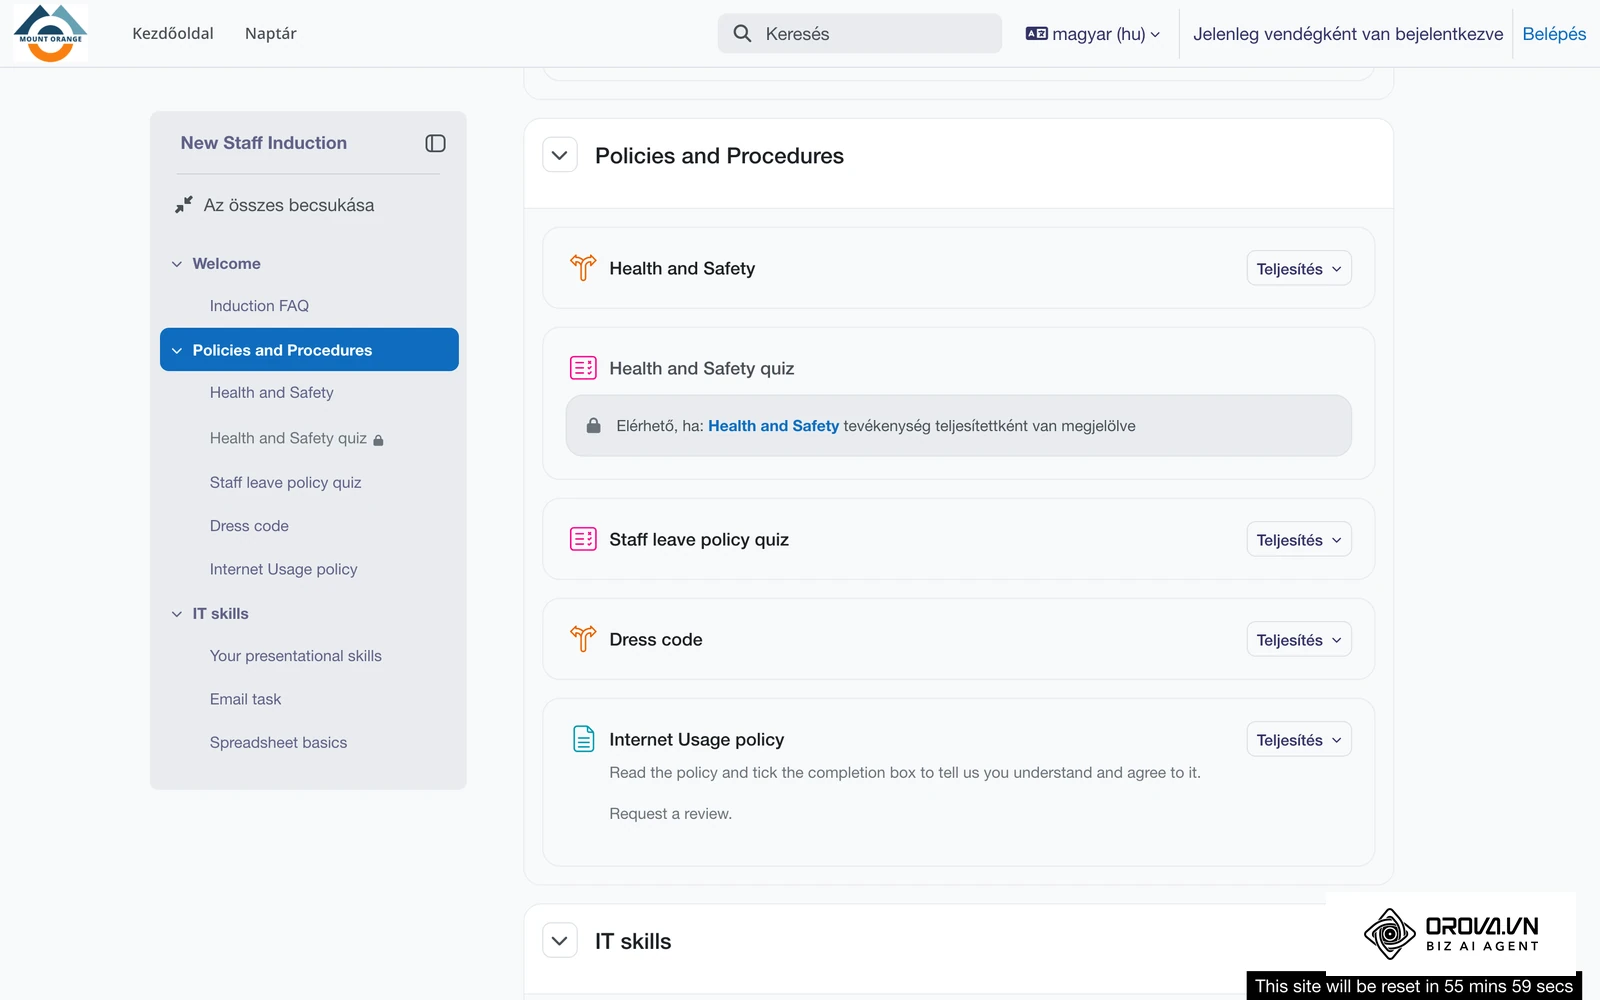Screen dimensions: 1600x1000
Task: Click the search magnifier icon
Action: (742, 33)
